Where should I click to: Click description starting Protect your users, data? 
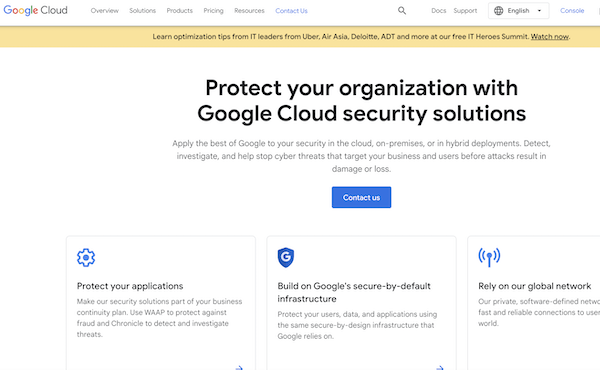[357, 325]
